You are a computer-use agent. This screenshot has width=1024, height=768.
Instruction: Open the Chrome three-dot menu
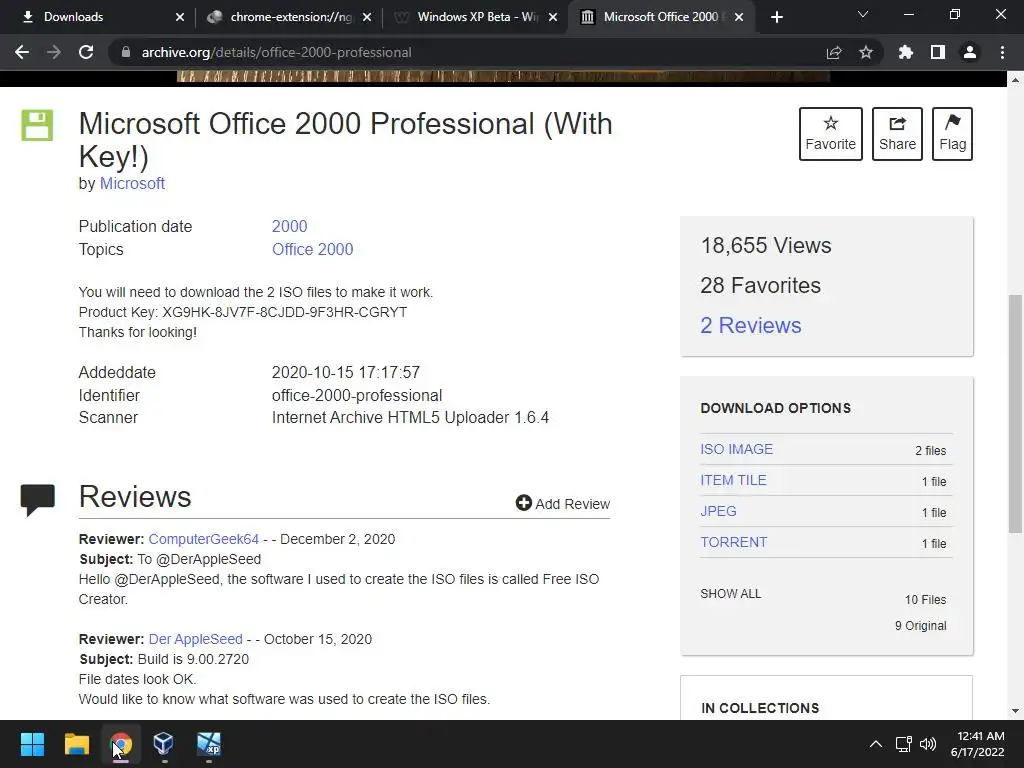[1002, 52]
